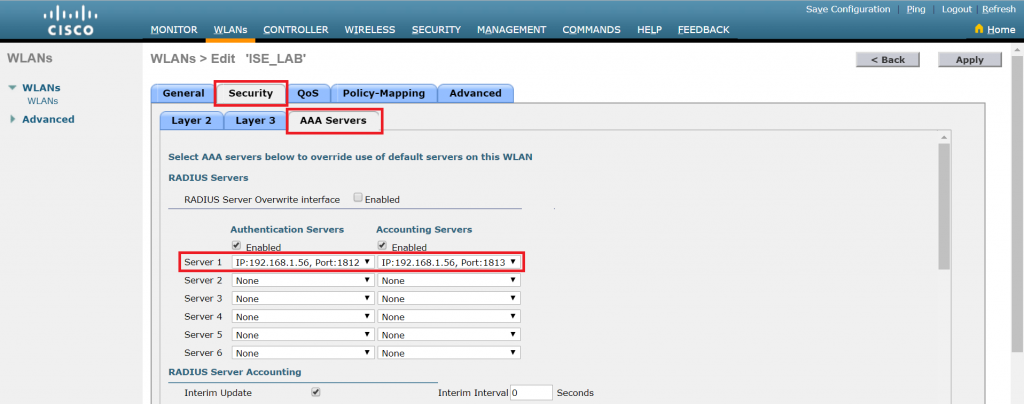
Task: Open the SECURITY top menu
Action: 436,30
